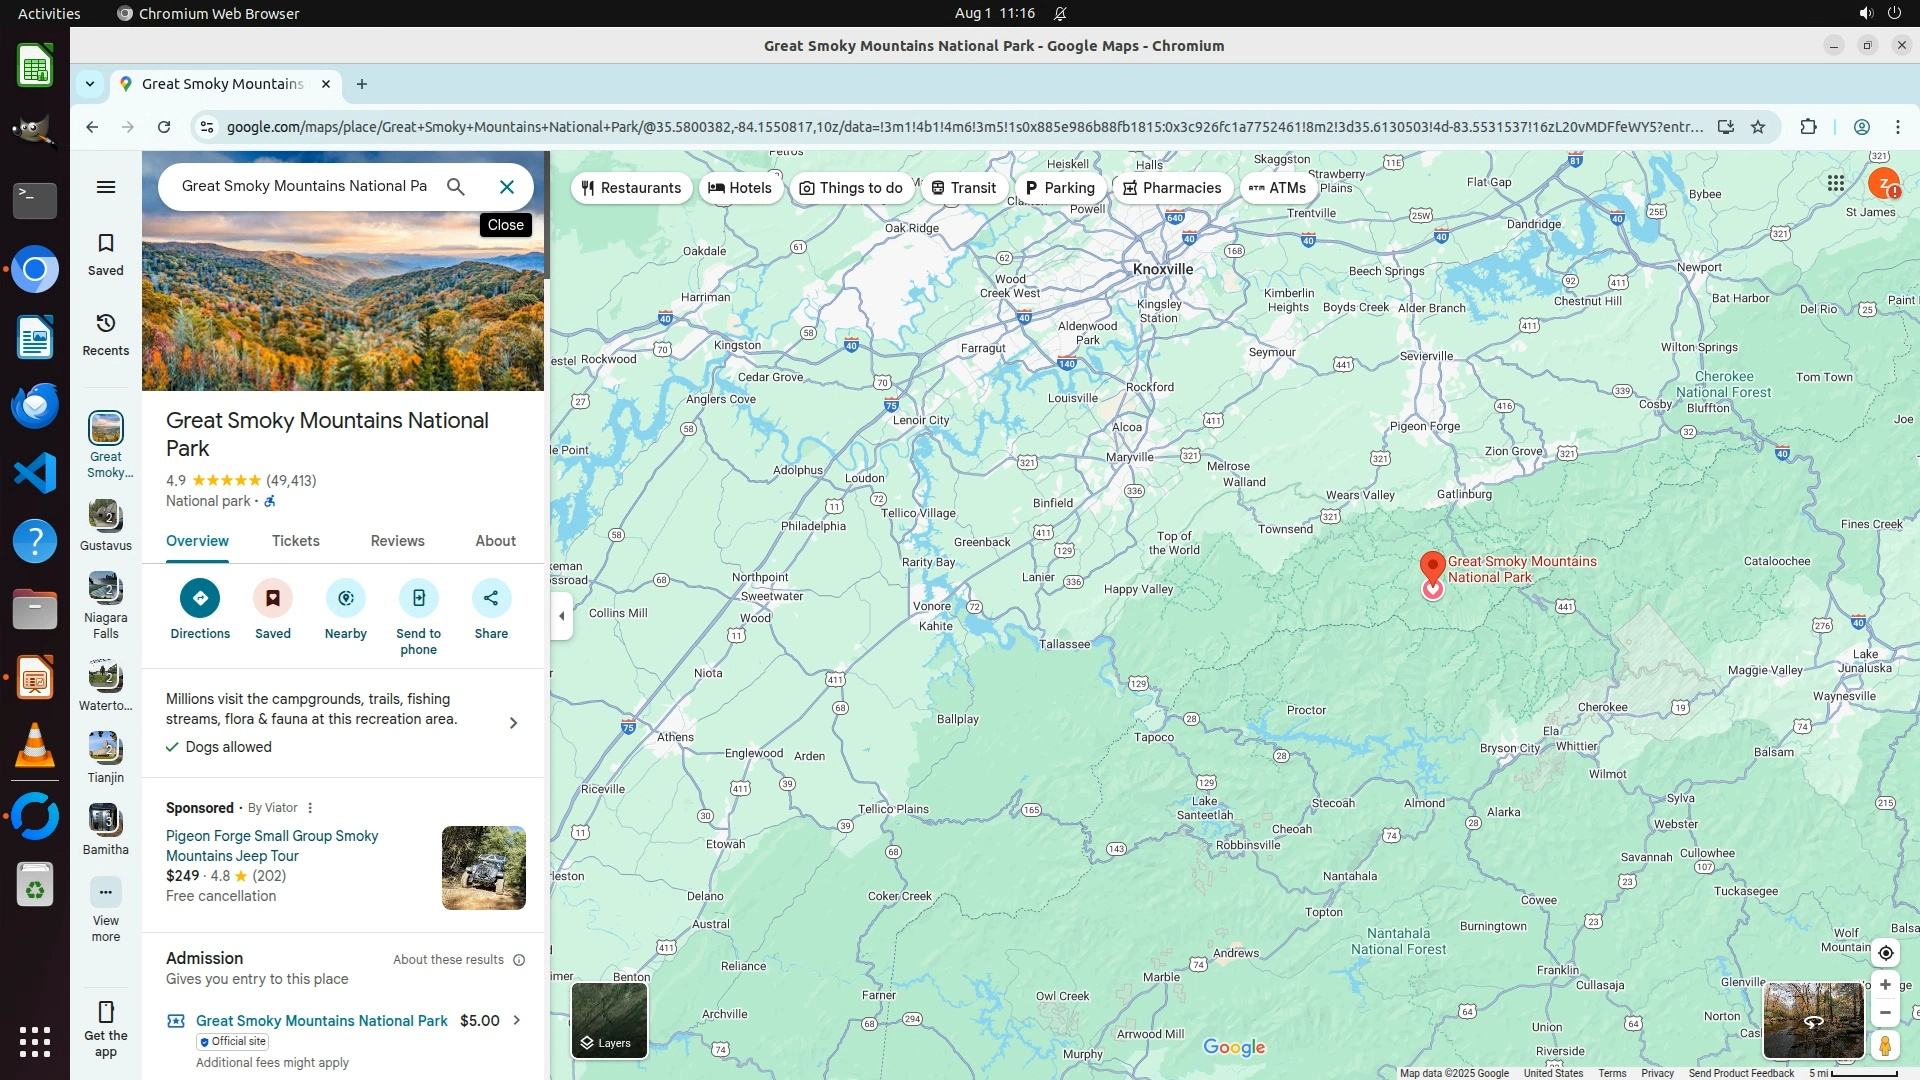Open the hamburger main menu
Viewport: 1920px width, 1080px height.
coord(106,187)
